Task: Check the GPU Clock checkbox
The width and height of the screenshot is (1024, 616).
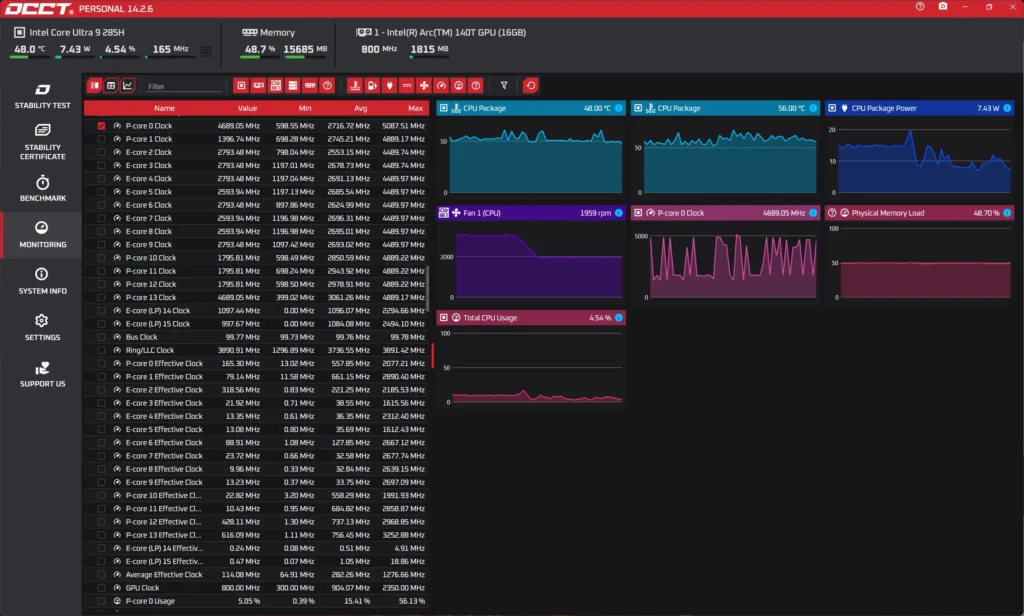Action: (x=101, y=588)
